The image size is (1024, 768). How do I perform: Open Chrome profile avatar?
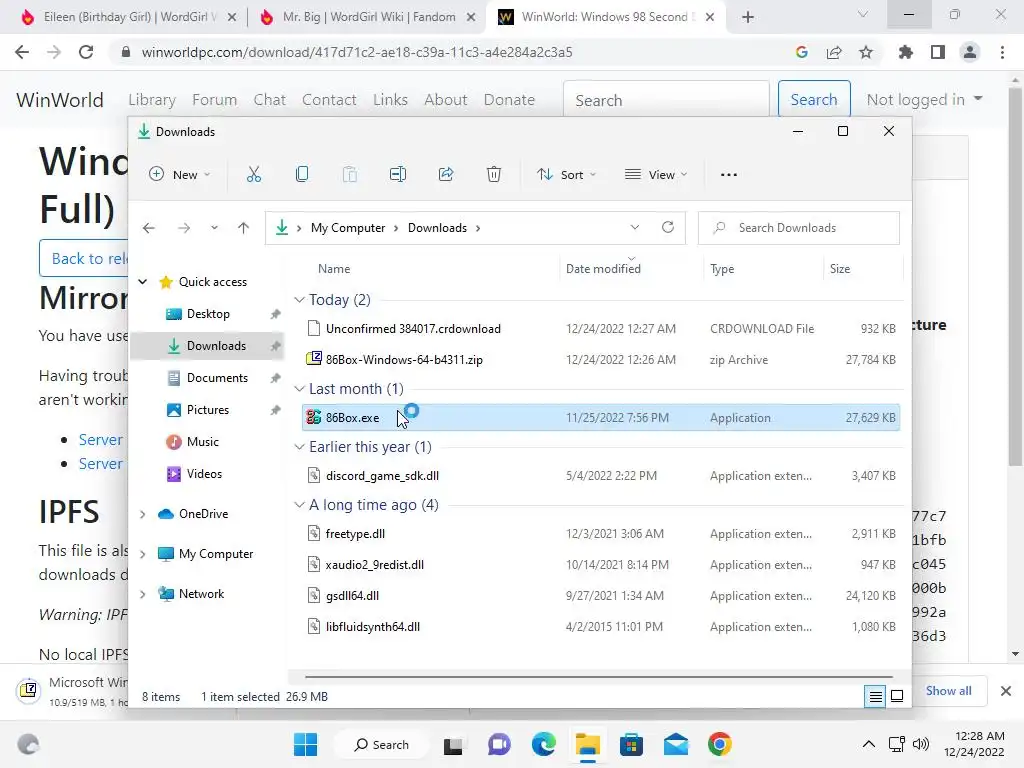[x=970, y=52]
